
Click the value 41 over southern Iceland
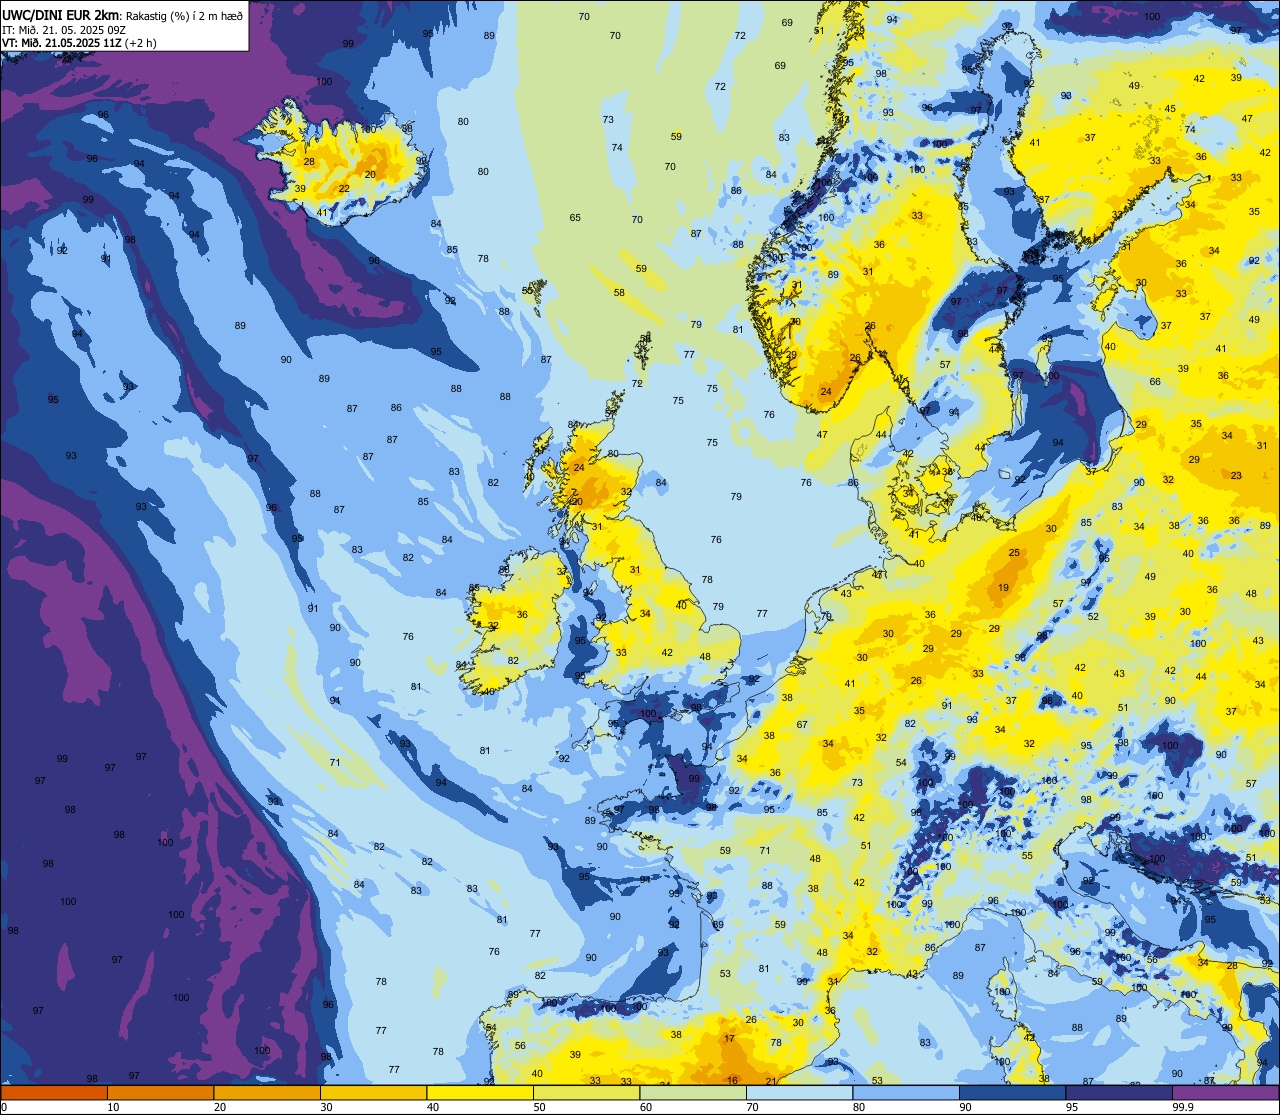click(322, 213)
